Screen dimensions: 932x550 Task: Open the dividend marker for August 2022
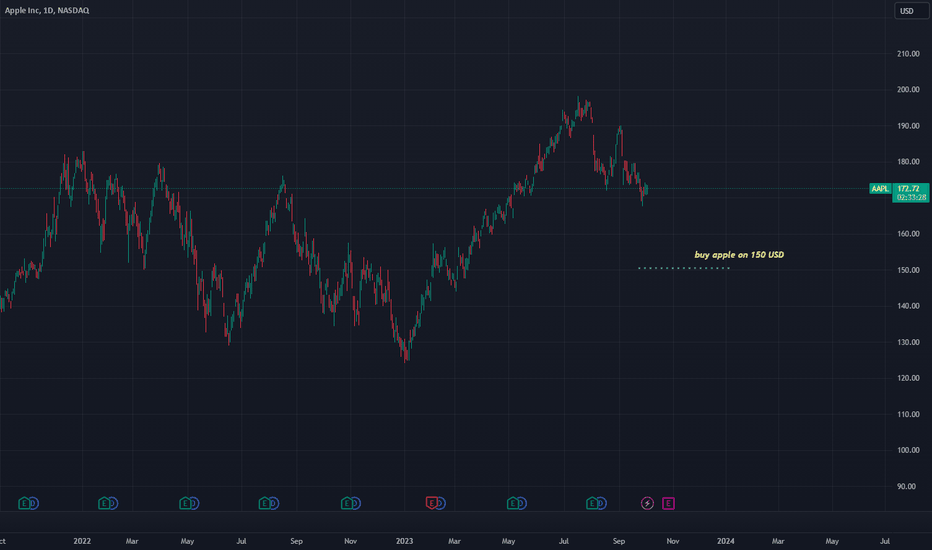274,504
